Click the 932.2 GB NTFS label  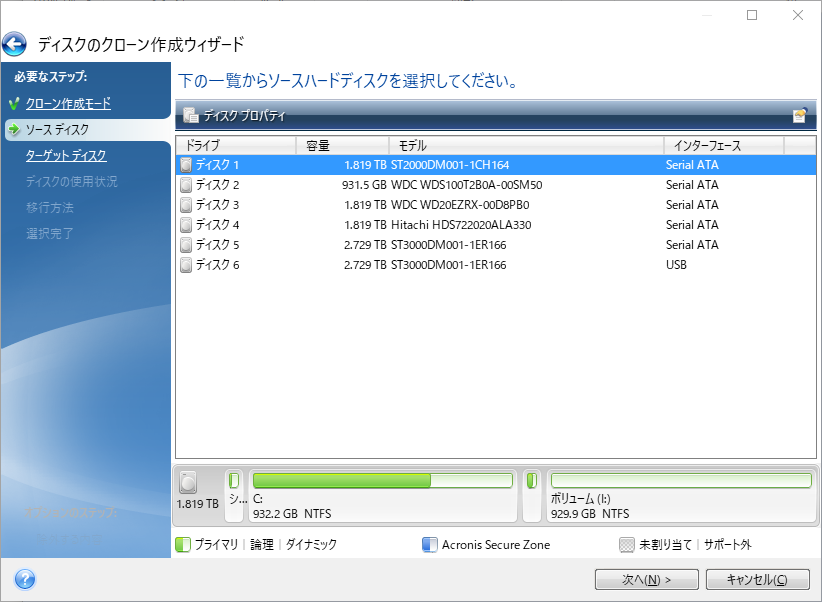tap(292, 514)
